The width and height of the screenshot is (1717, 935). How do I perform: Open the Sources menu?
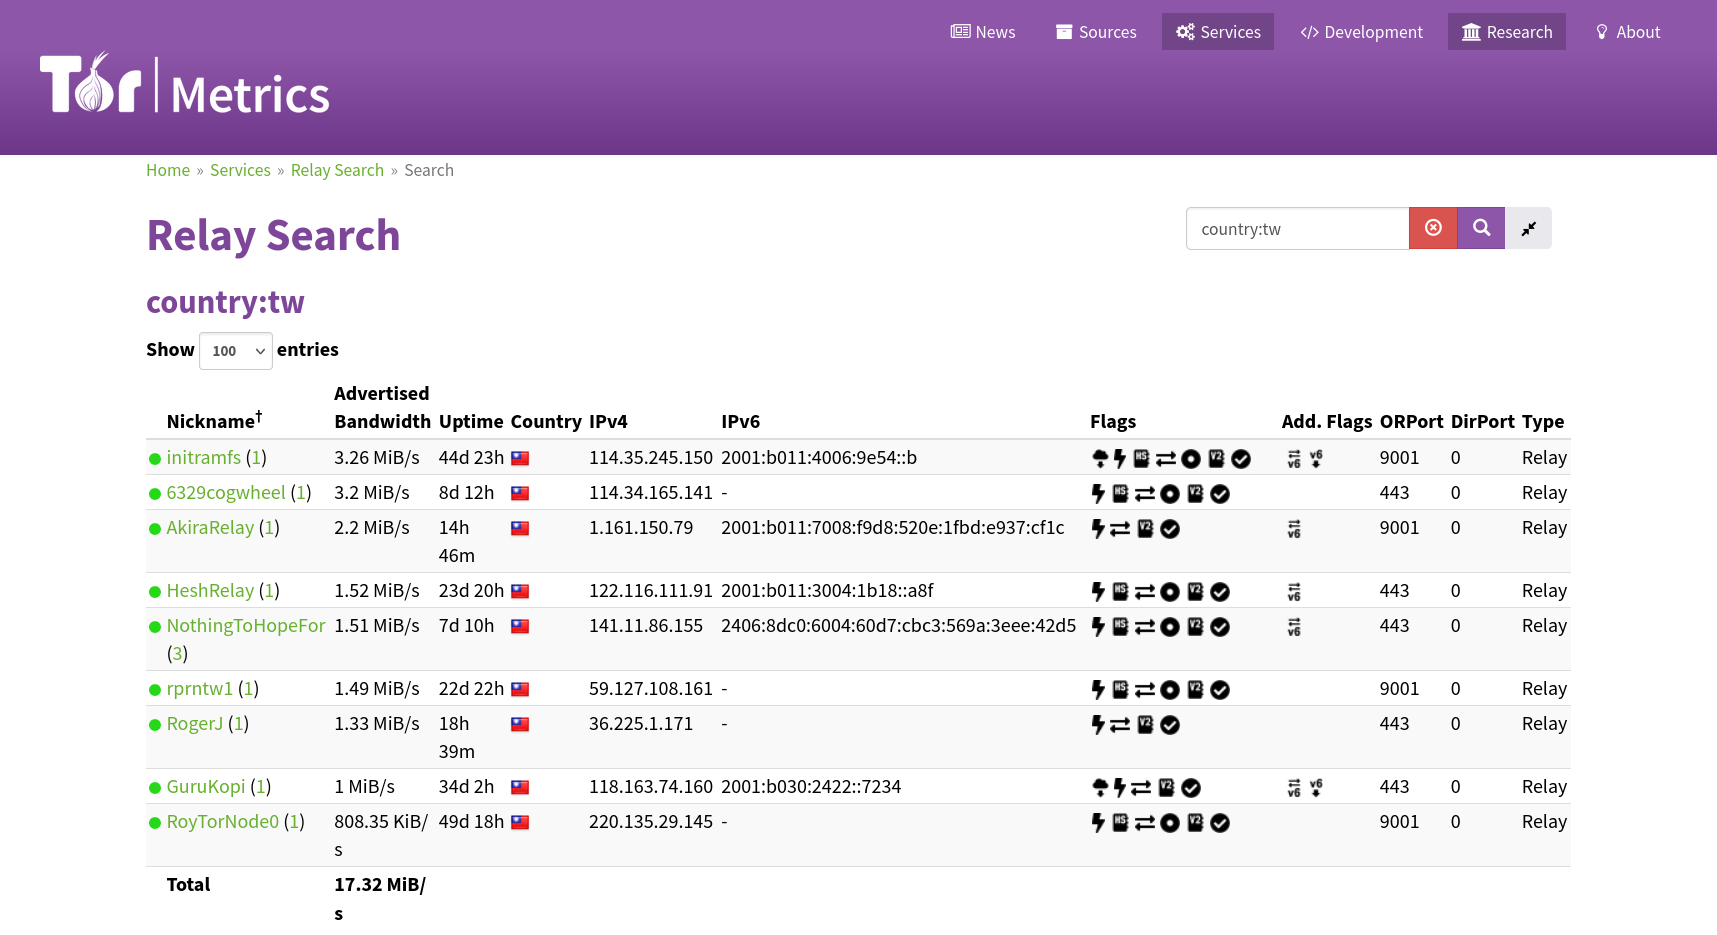(x=1096, y=32)
